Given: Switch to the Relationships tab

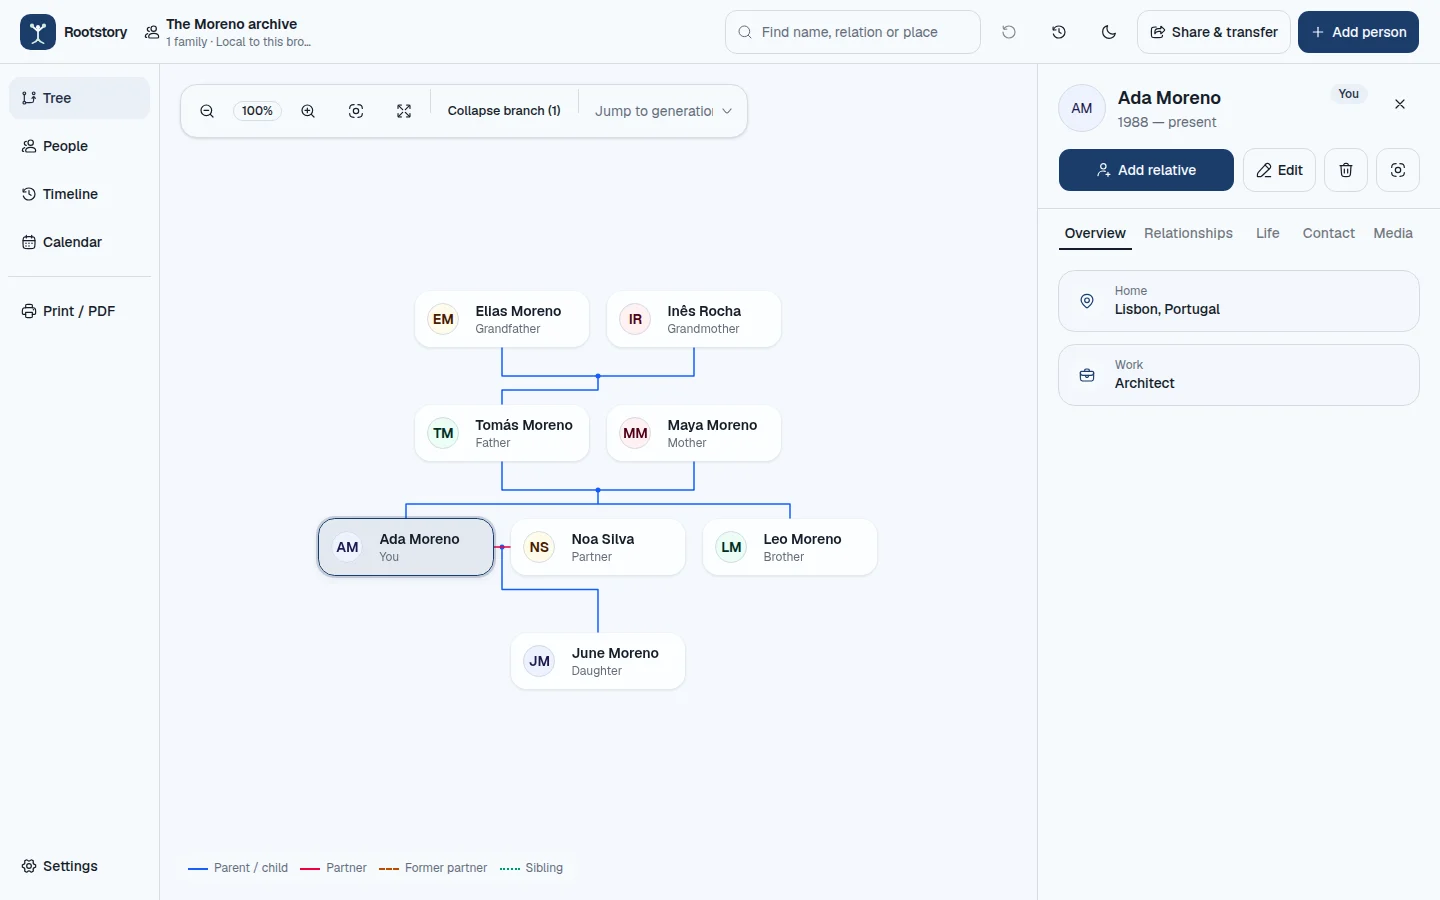Looking at the screenshot, I should point(1188,233).
